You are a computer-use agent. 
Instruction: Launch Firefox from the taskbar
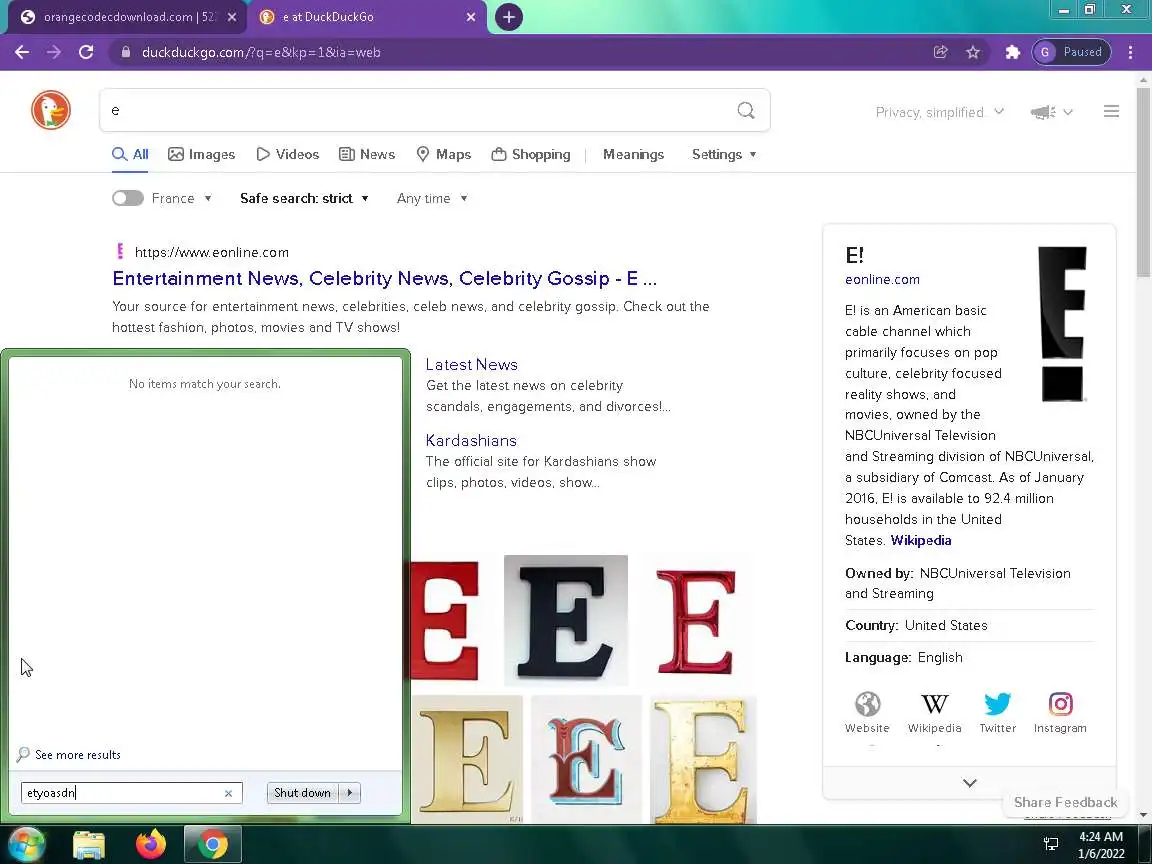click(x=151, y=844)
